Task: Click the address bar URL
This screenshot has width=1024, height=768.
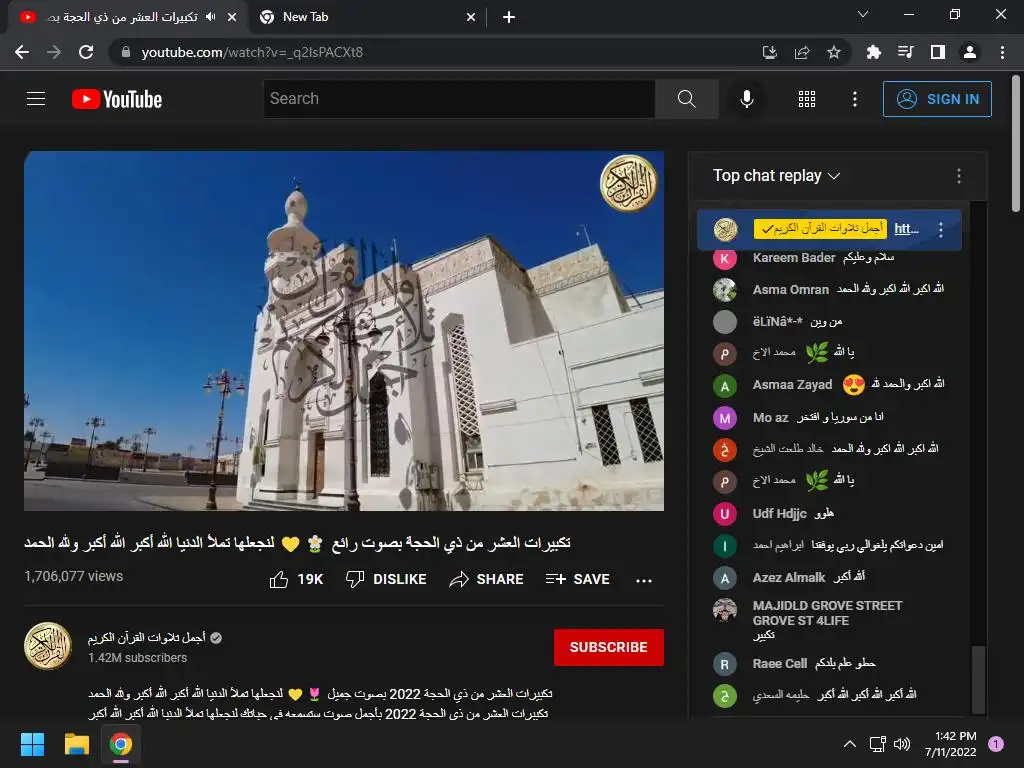Action: point(252,52)
